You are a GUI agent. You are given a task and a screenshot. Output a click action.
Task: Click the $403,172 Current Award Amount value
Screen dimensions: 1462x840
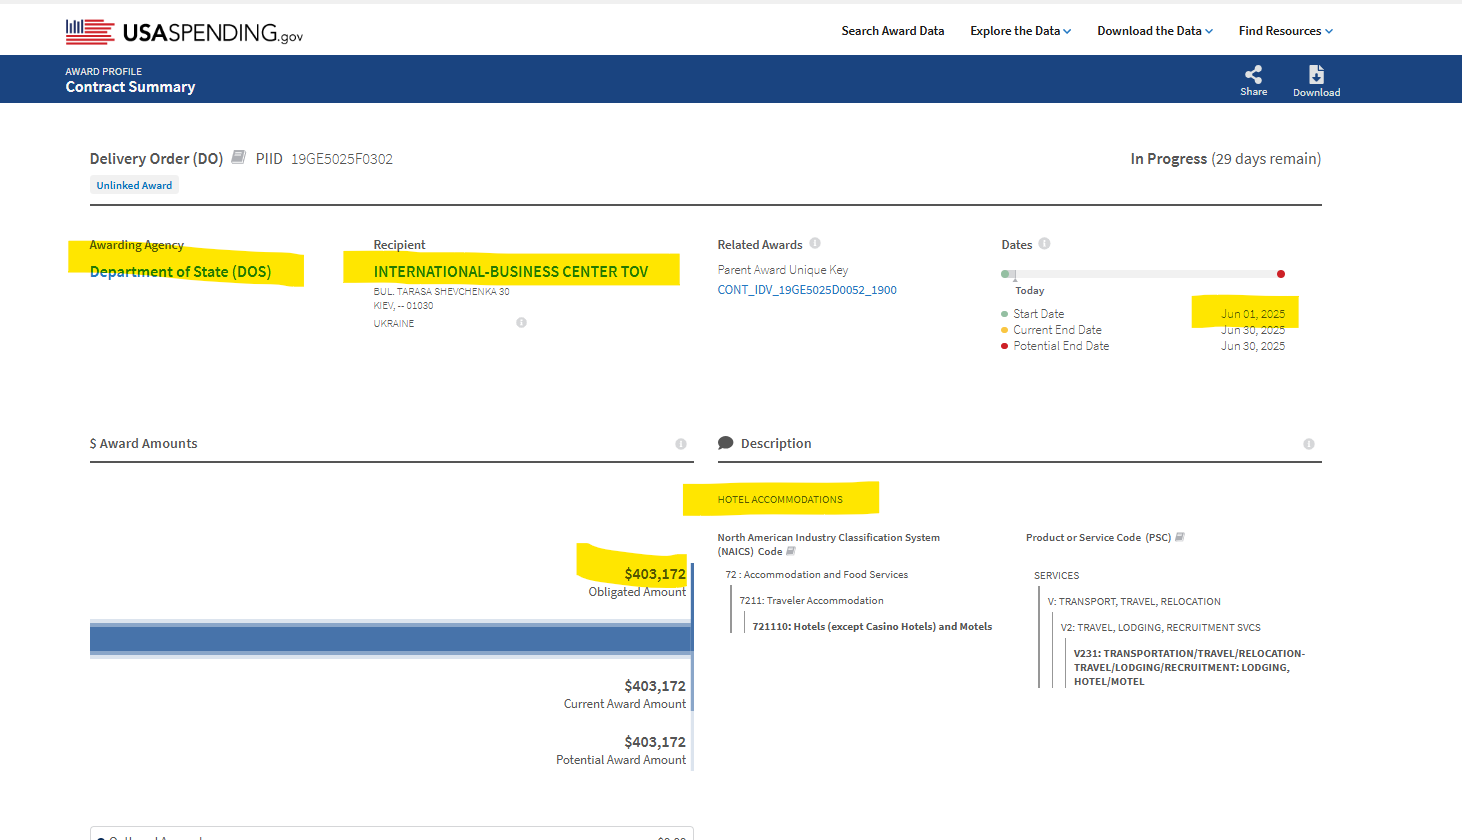coord(655,686)
